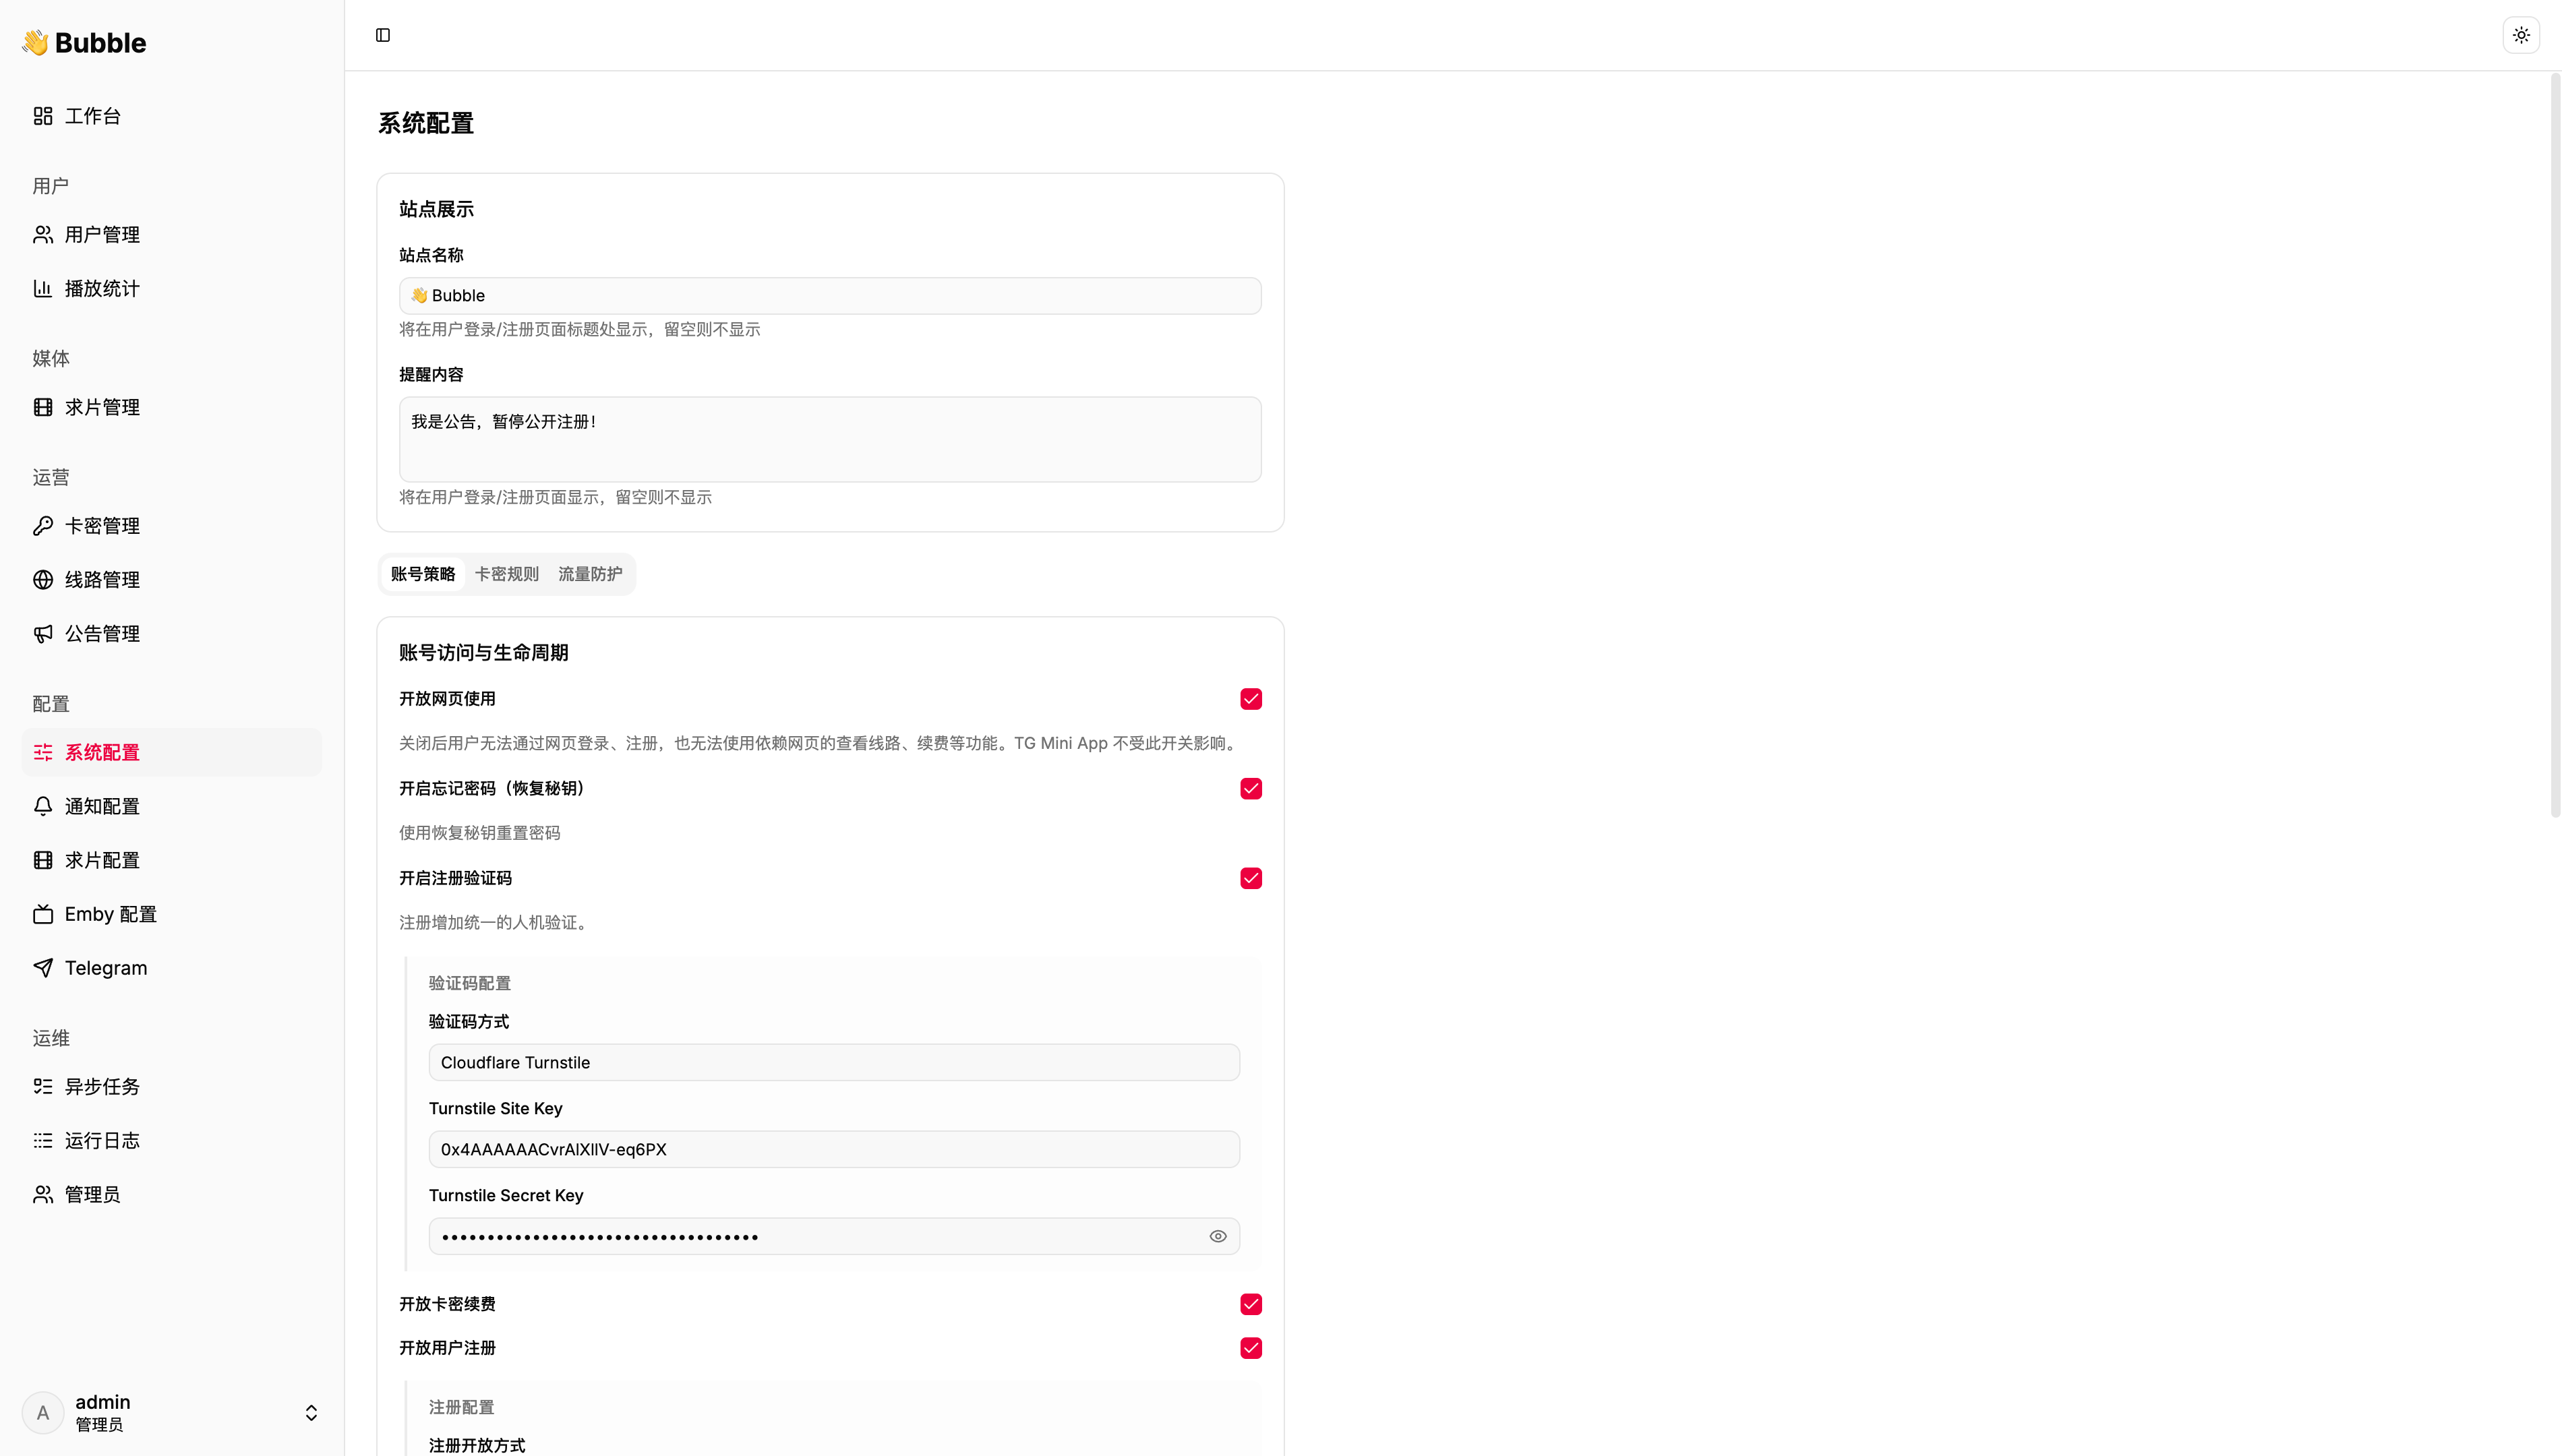
Task: Open 通知配置 bell icon
Action: [x=43, y=806]
